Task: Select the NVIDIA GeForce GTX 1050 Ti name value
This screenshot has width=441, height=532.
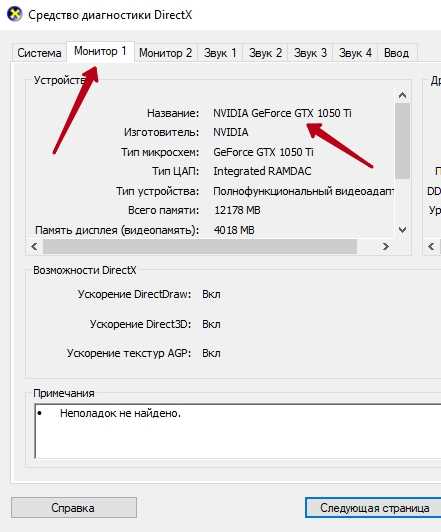Action: (x=282, y=113)
